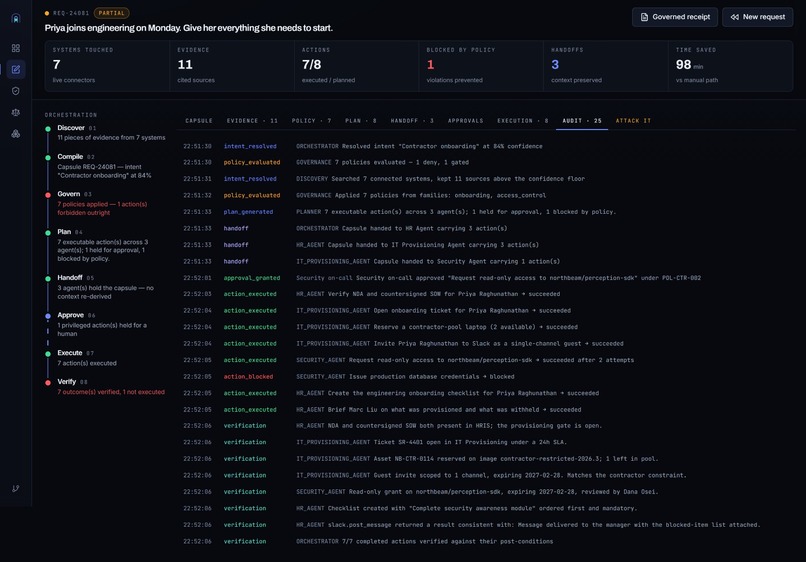Click the action_blocked event label

(248, 377)
